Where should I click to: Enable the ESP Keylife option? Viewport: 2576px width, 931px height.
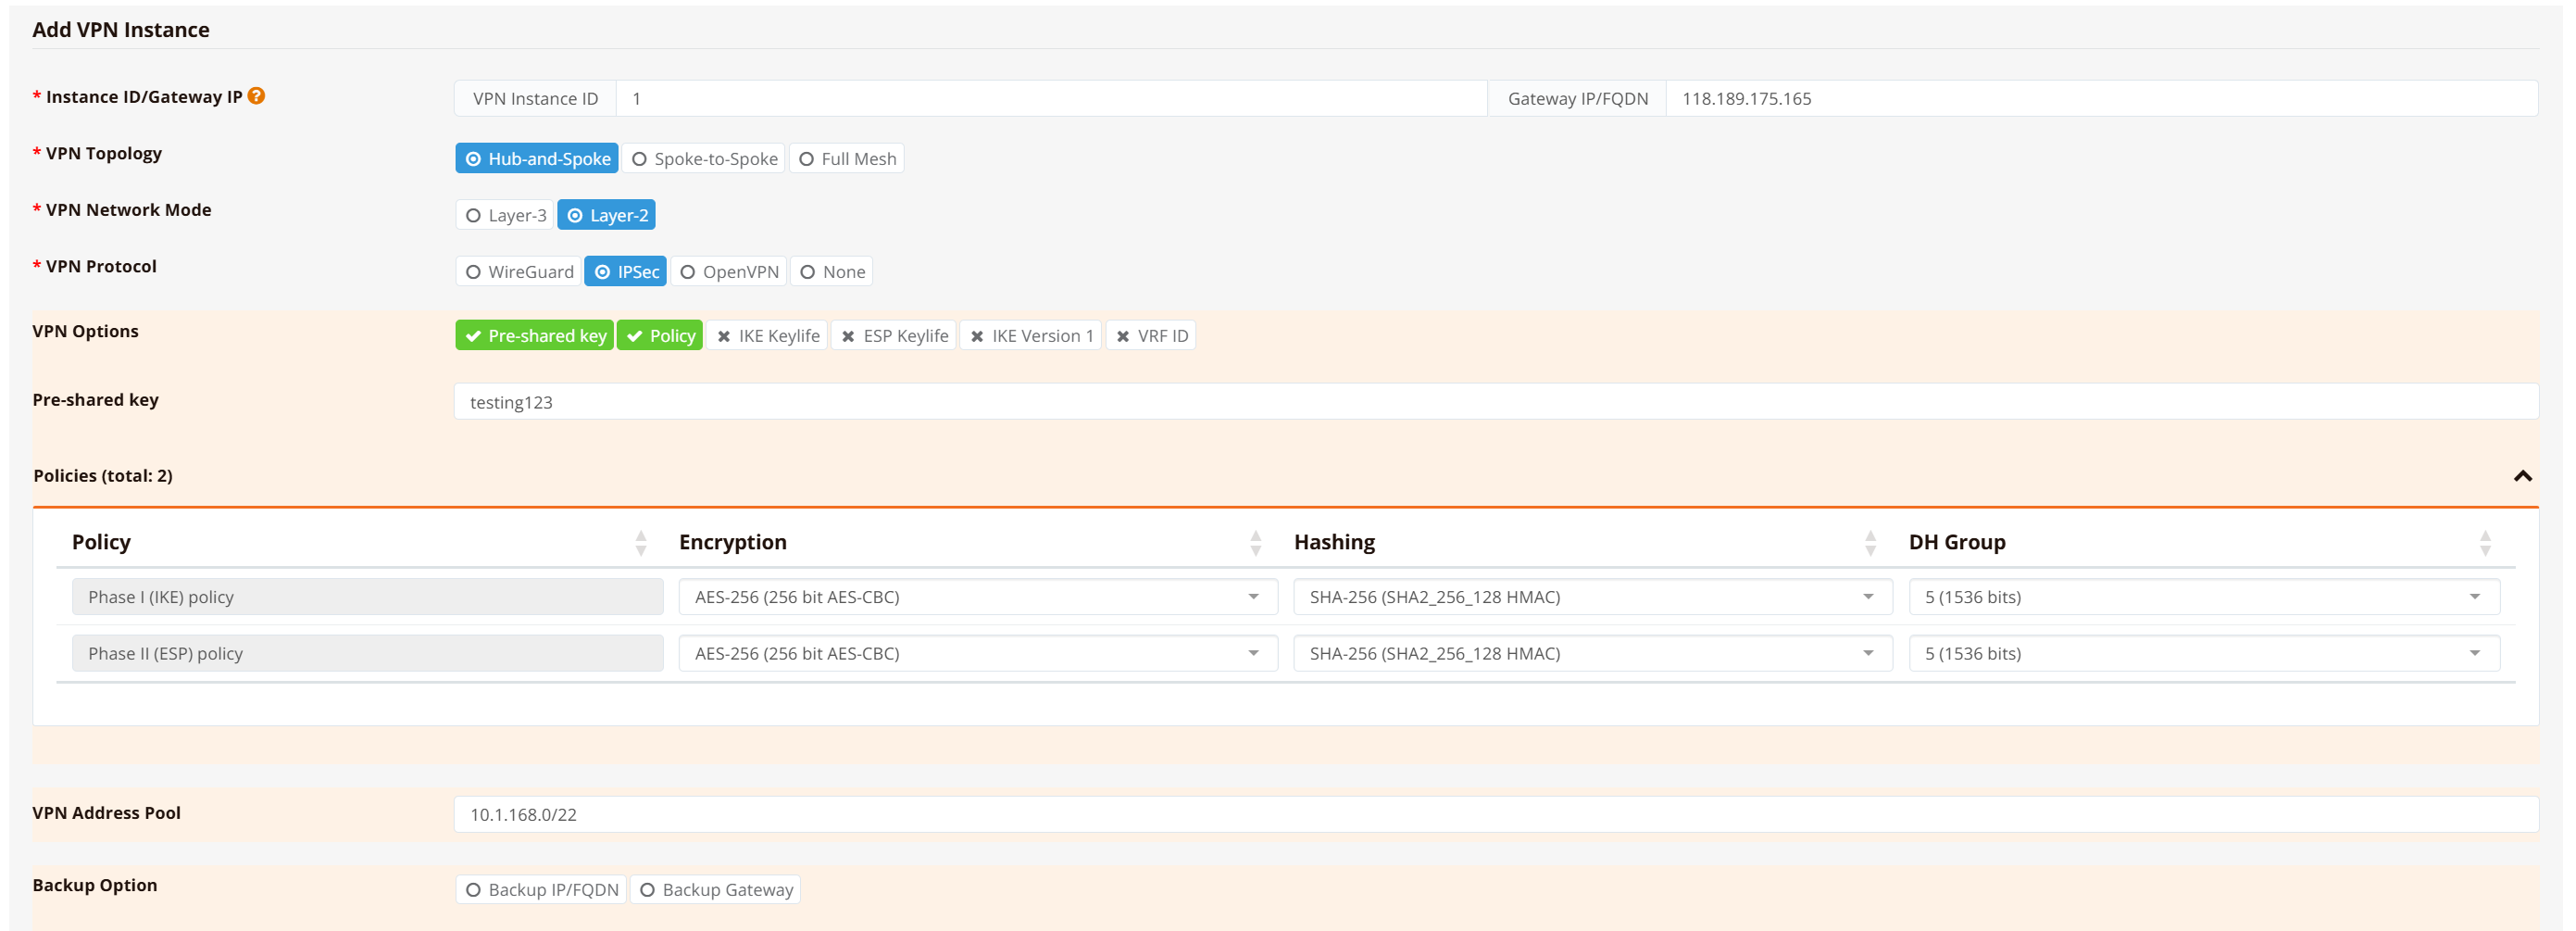point(894,336)
